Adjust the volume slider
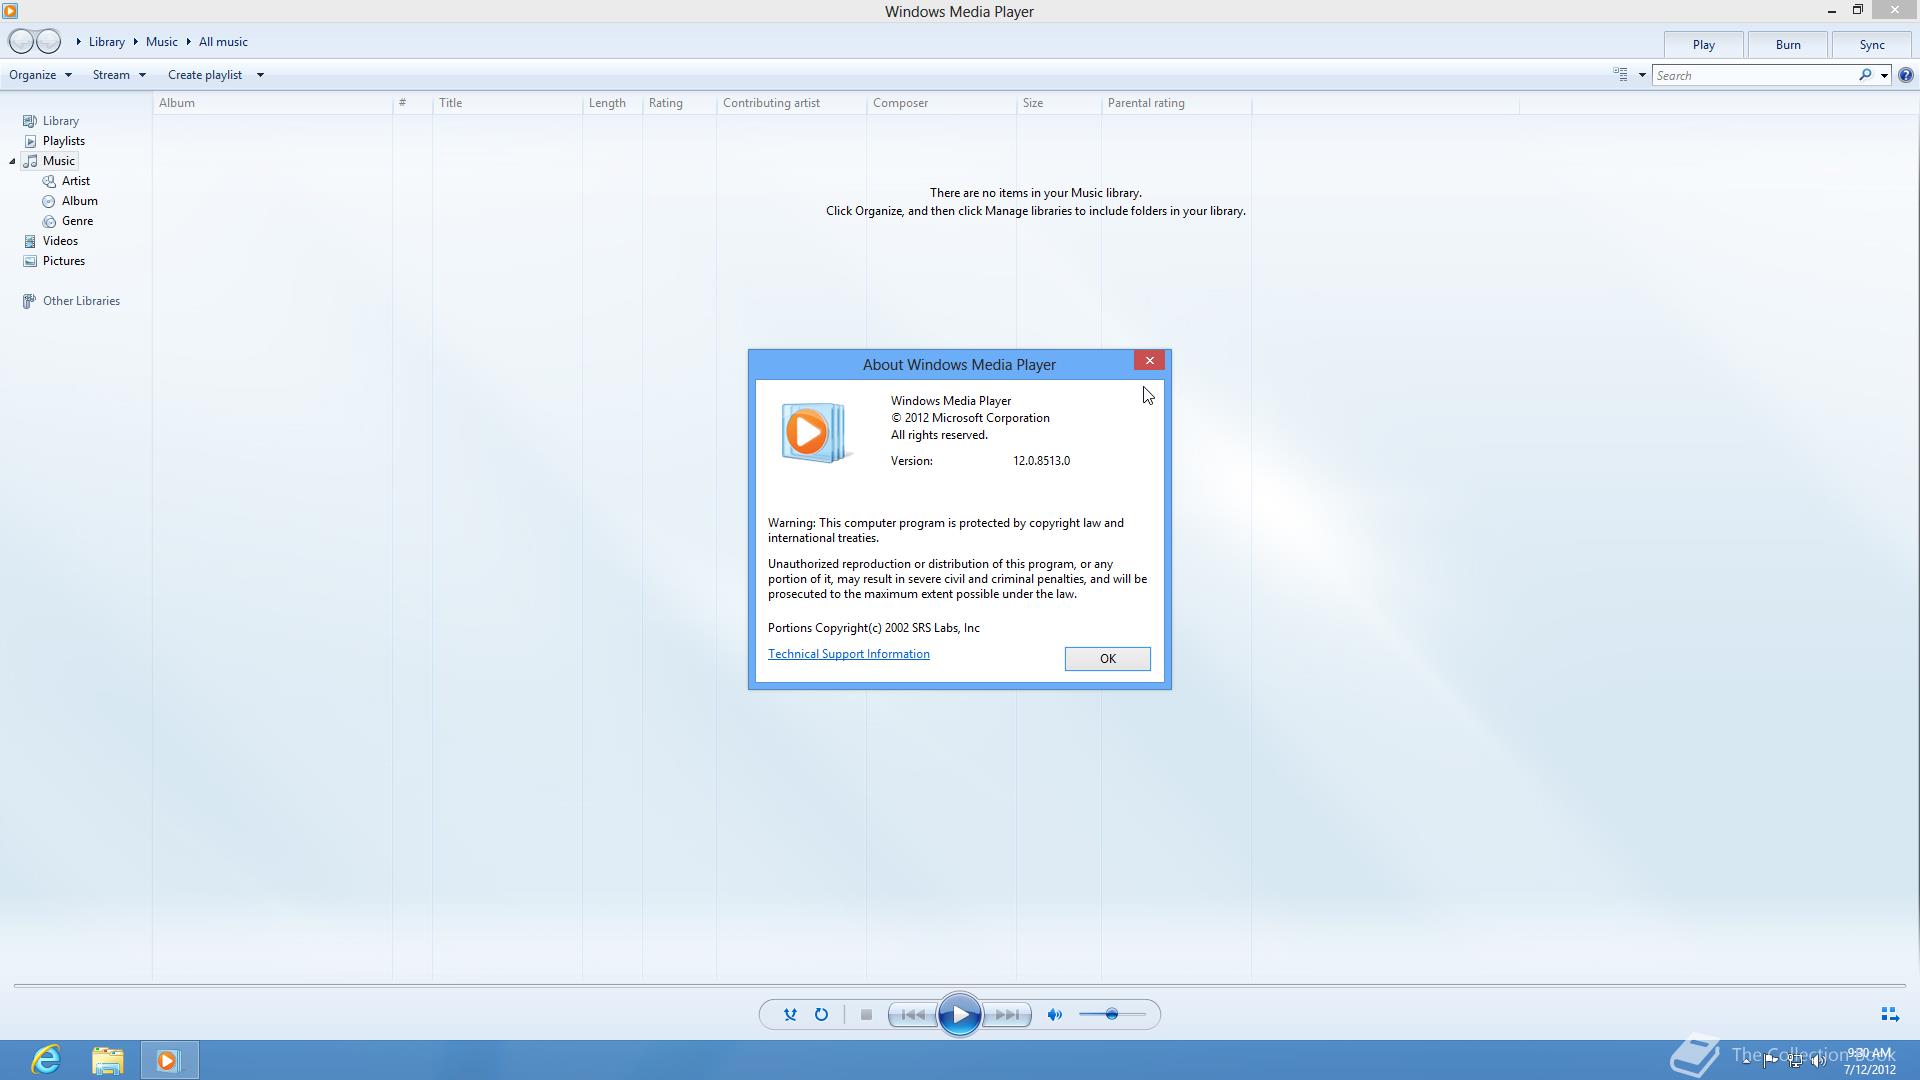This screenshot has width=1920, height=1080. (1112, 1015)
